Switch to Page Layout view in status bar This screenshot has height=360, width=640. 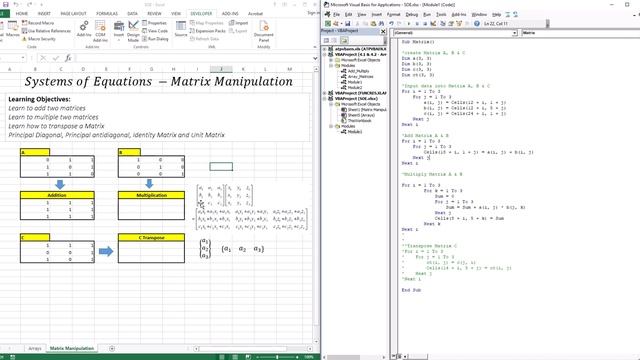pyautogui.click(x=235, y=357)
